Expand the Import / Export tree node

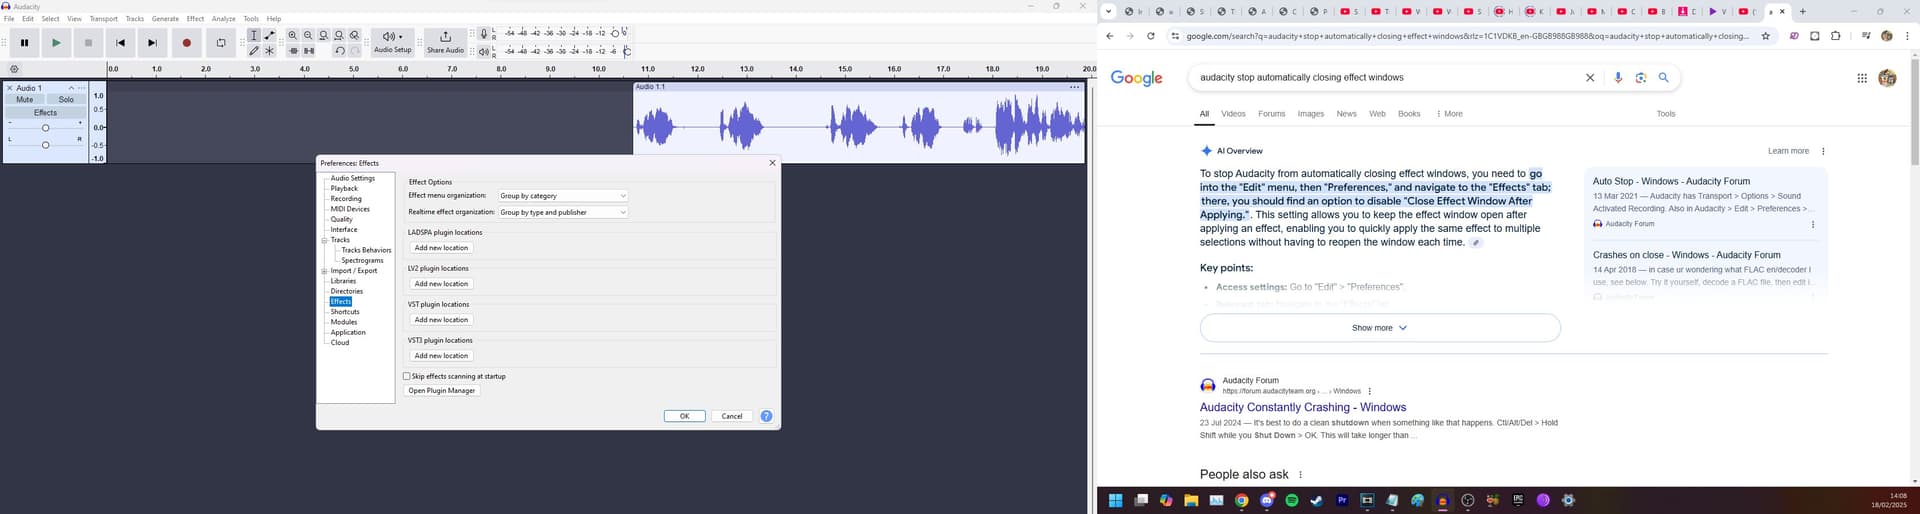tap(324, 271)
